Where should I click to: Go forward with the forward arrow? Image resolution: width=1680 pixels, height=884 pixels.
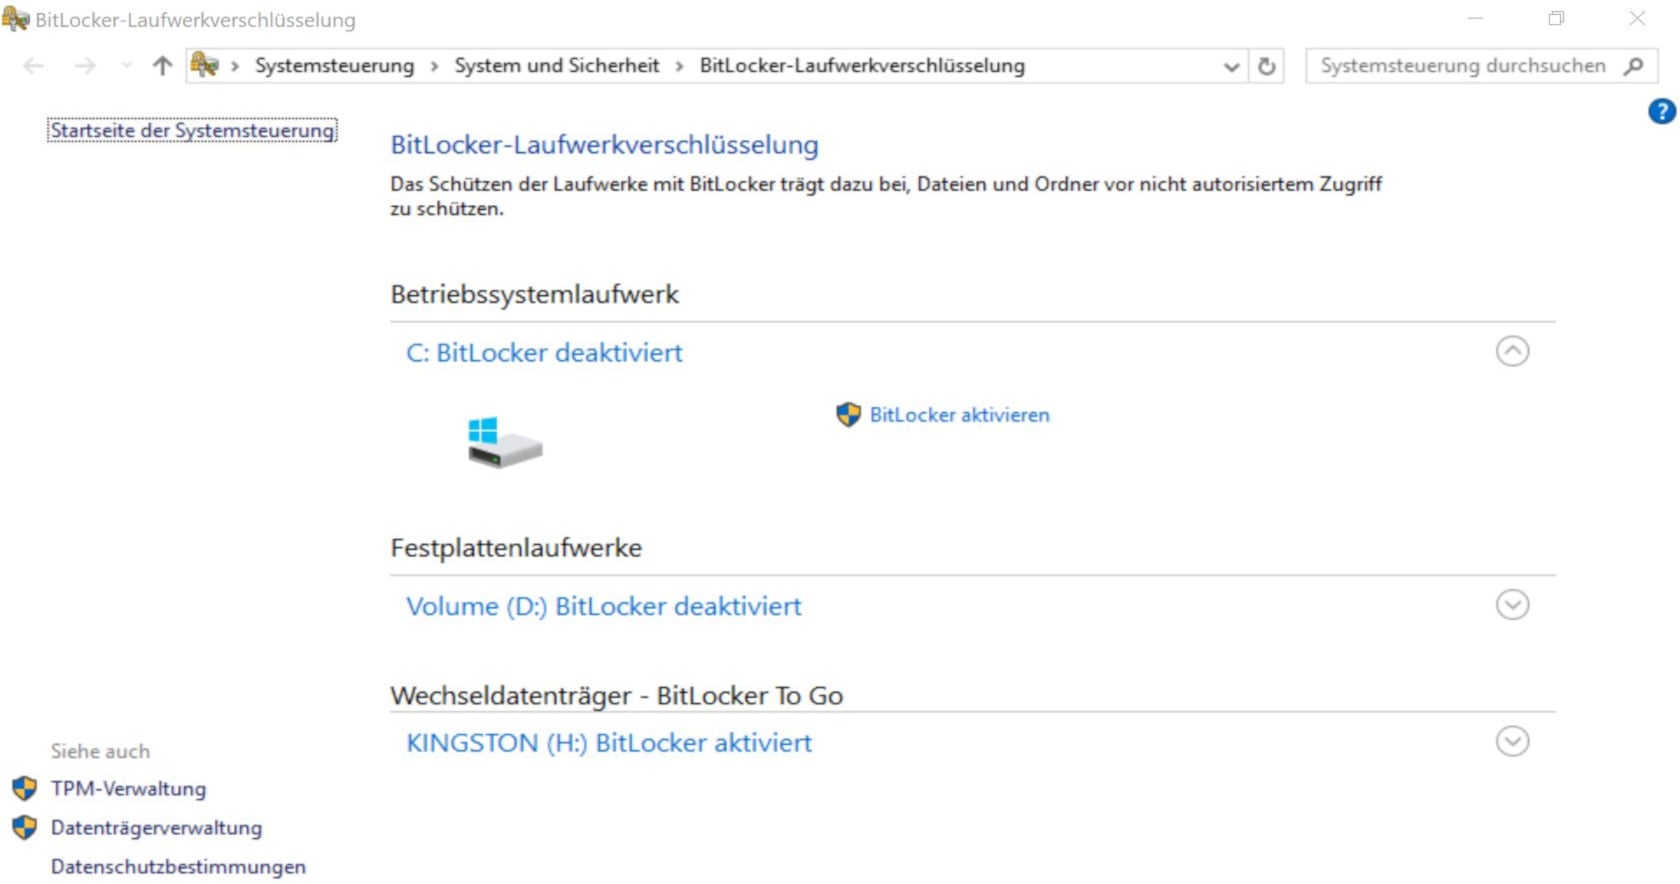point(86,66)
